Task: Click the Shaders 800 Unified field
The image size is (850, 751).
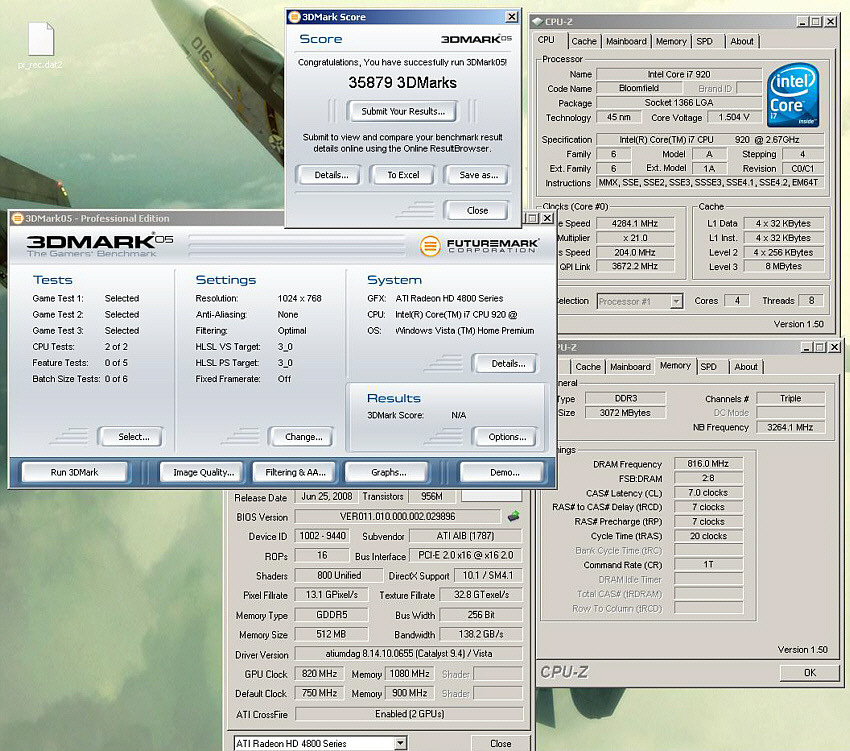Action: pos(339,575)
